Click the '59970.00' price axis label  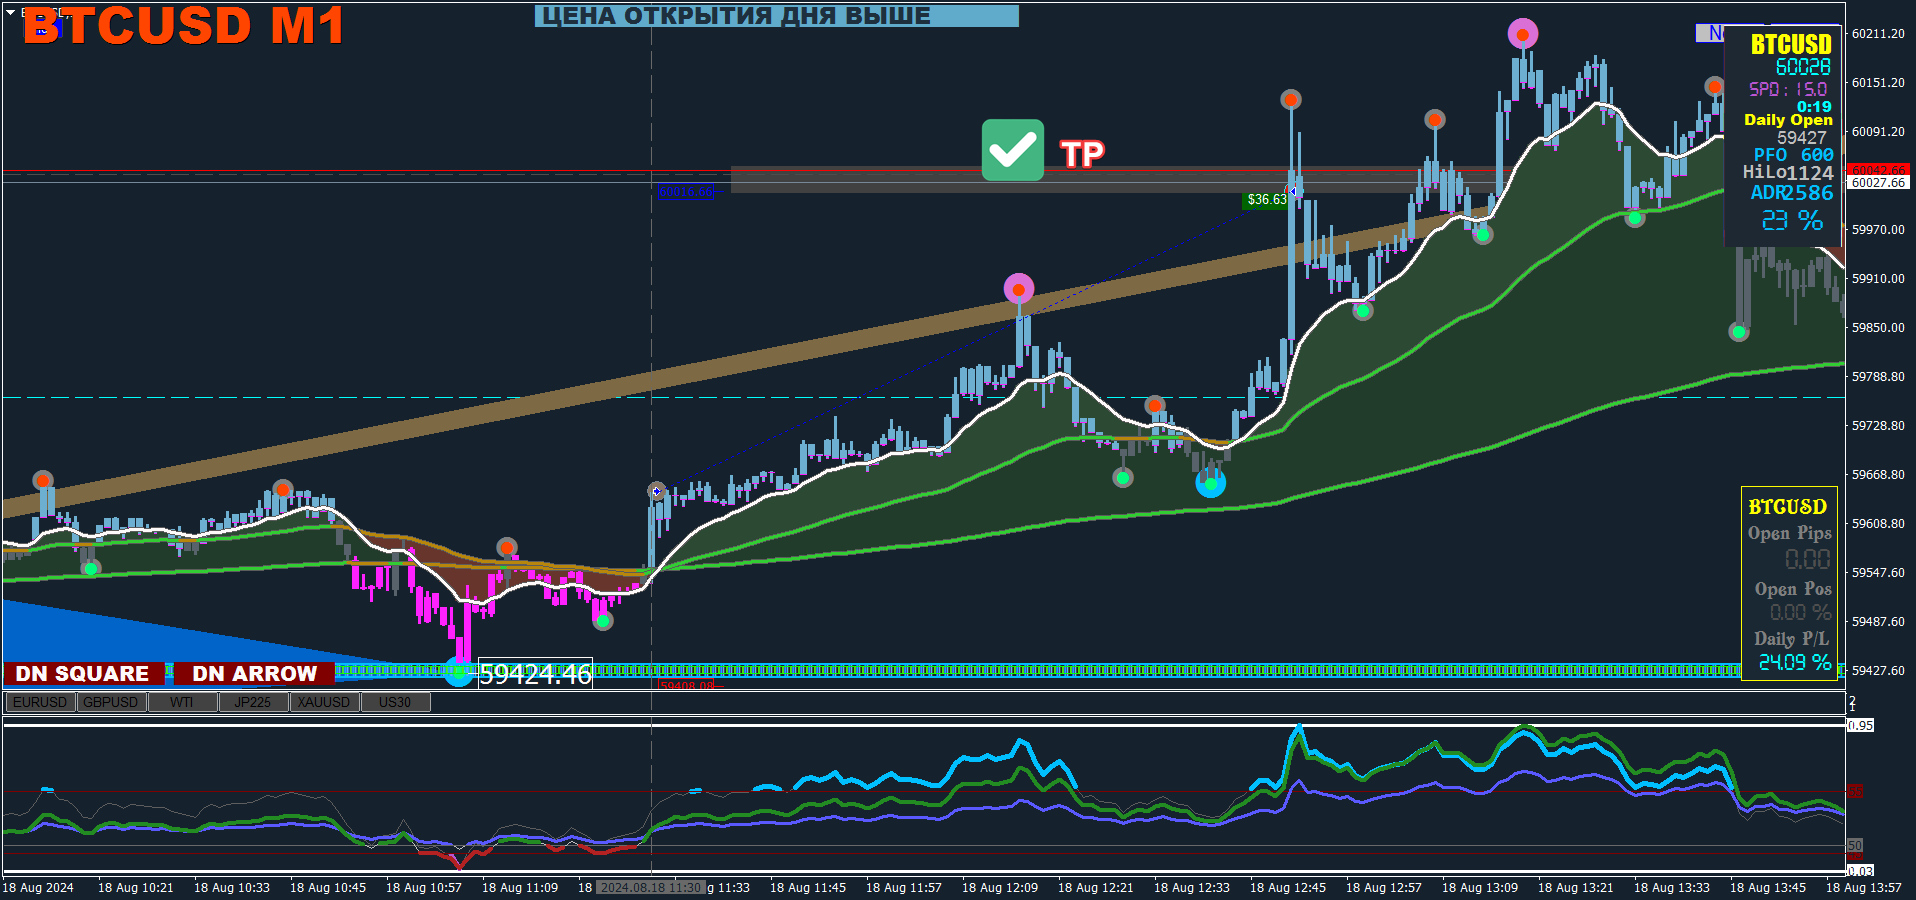pos(1878,230)
